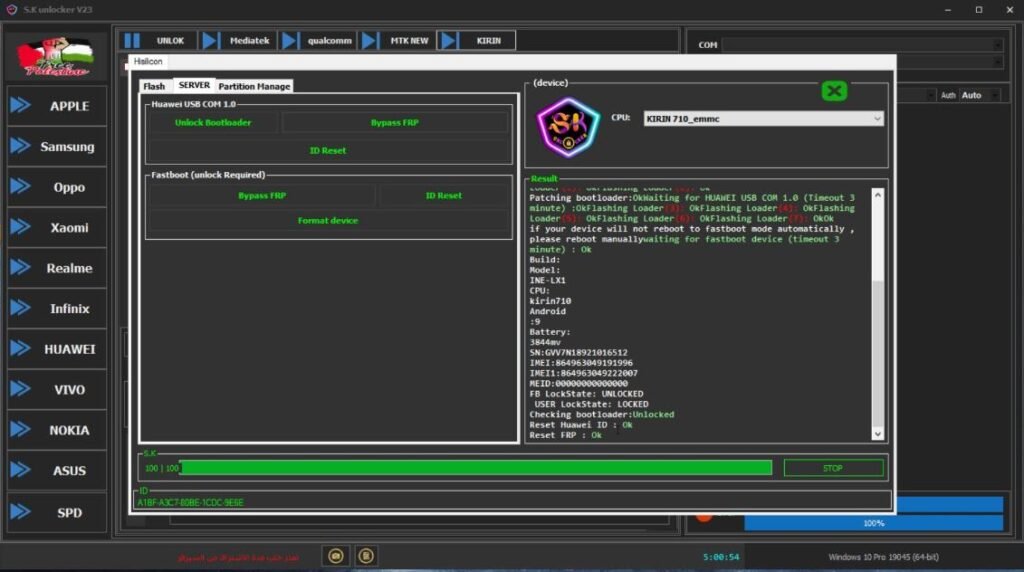Click the INE-LX1 model line in the log
The width and height of the screenshot is (1024, 572).
547,280
